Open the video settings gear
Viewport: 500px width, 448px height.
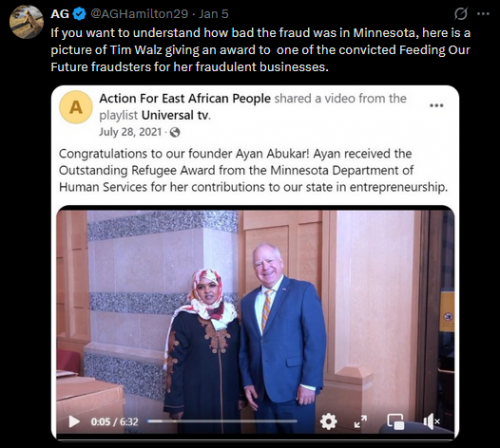(328, 422)
